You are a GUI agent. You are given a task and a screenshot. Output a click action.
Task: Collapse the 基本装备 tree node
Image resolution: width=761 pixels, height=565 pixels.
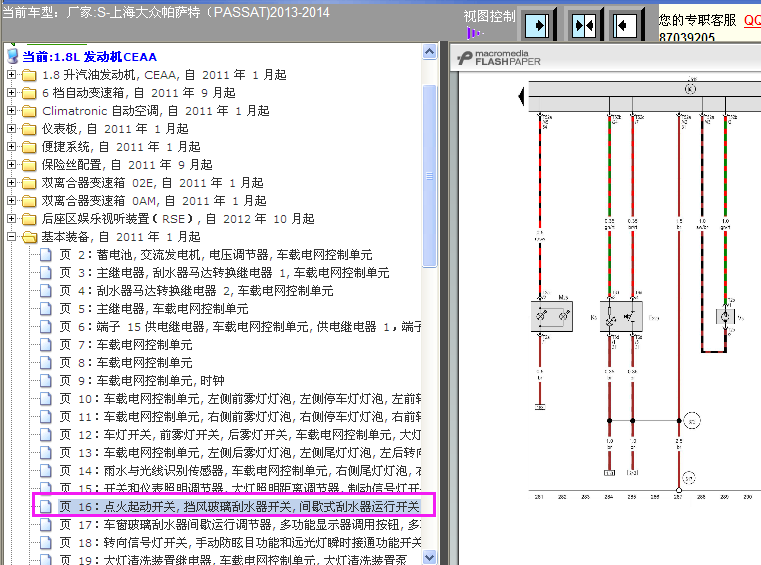(x=11, y=236)
